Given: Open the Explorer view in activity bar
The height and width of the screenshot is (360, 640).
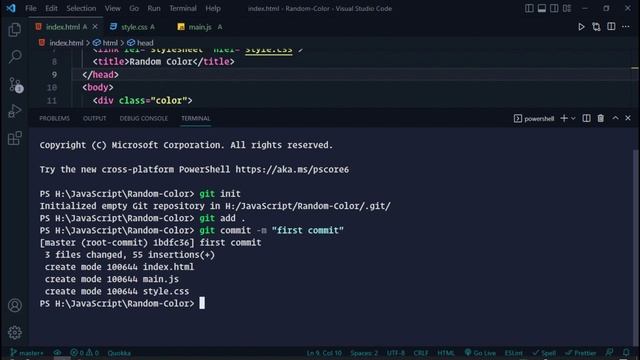Looking at the screenshot, I should (15, 30).
